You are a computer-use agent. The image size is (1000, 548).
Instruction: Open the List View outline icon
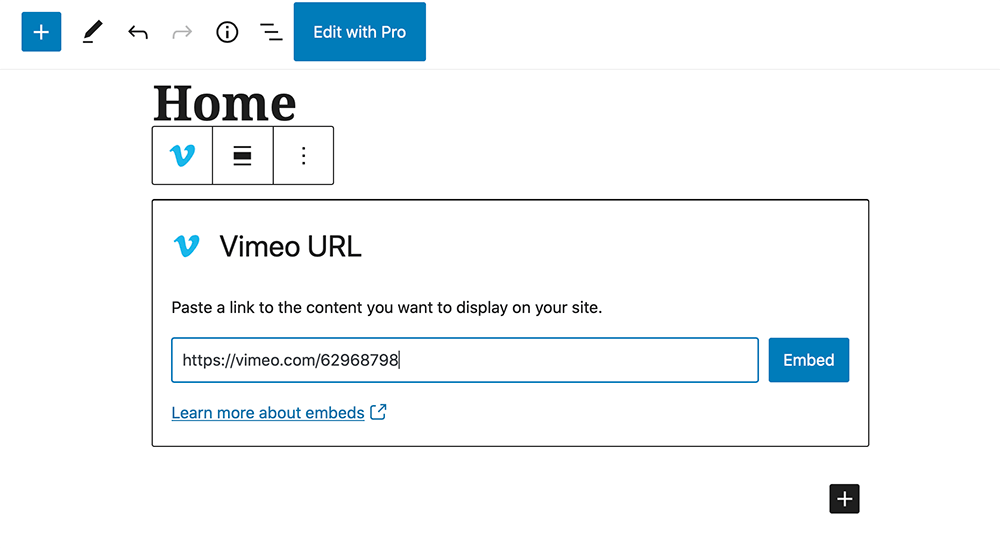pyautogui.click(x=271, y=32)
